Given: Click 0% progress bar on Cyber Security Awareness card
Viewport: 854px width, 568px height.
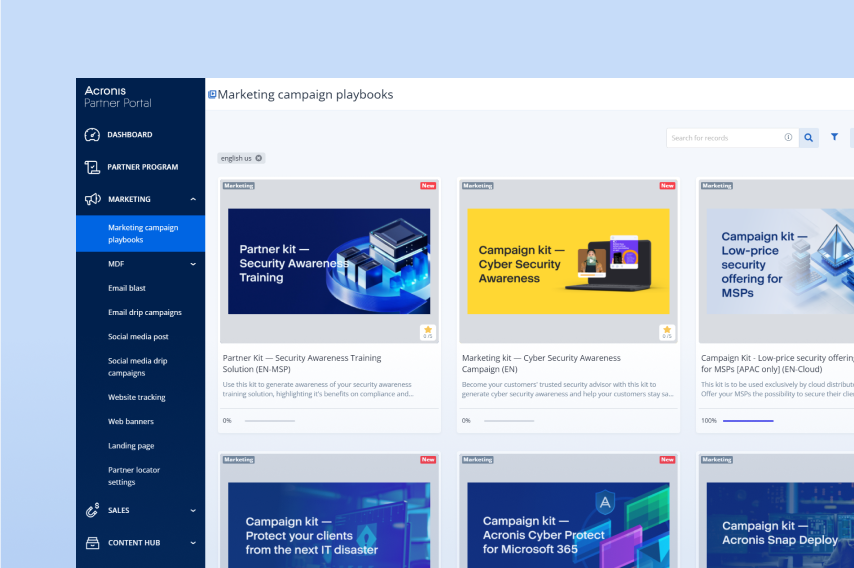Looking at the screenshot, I should point(509,421).
